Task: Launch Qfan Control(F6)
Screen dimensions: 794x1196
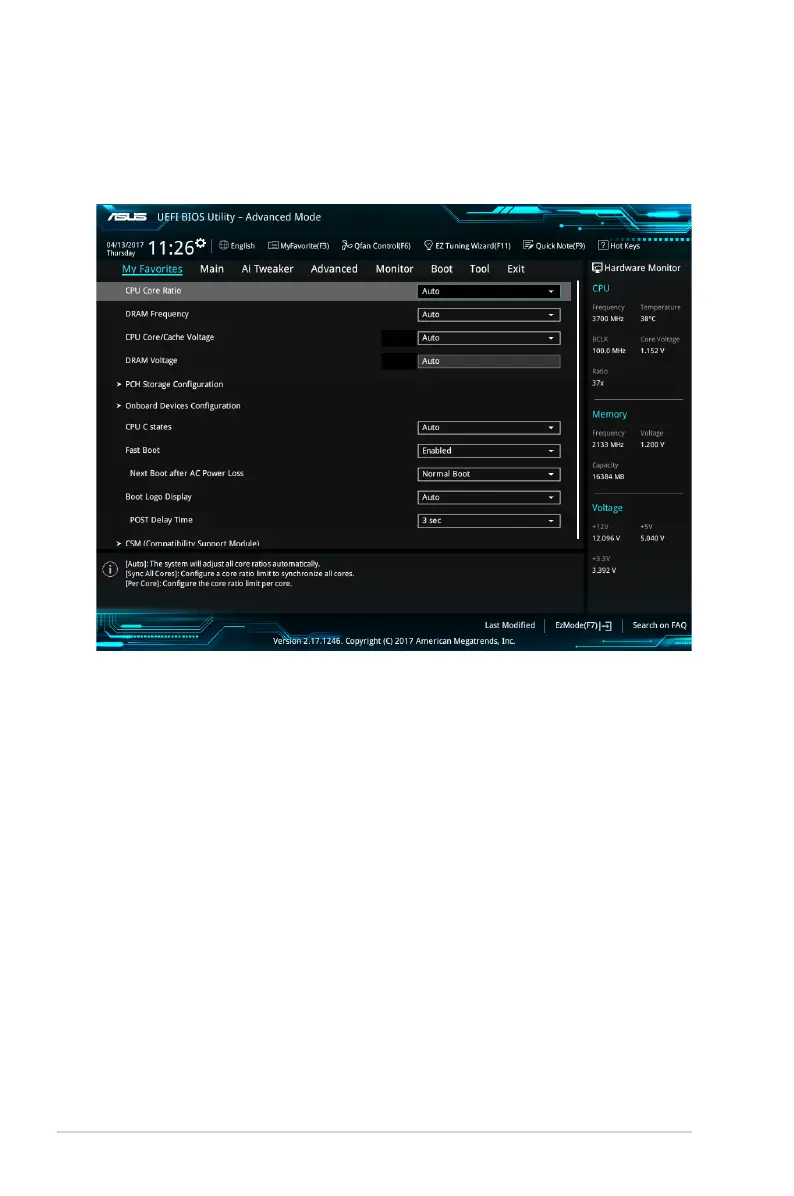Action: click(x=376, y=246)
